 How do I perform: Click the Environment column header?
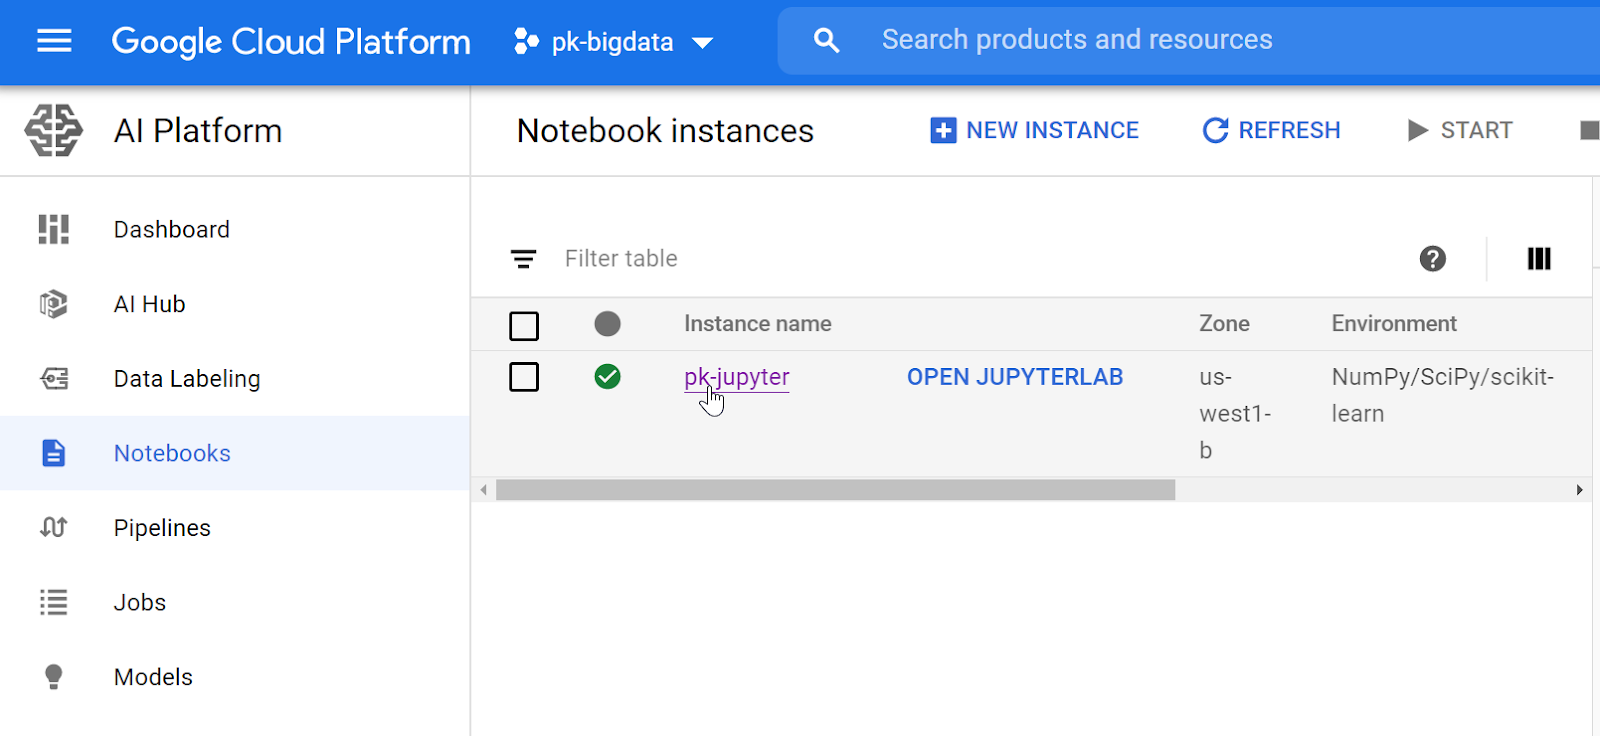point(1394,324)
